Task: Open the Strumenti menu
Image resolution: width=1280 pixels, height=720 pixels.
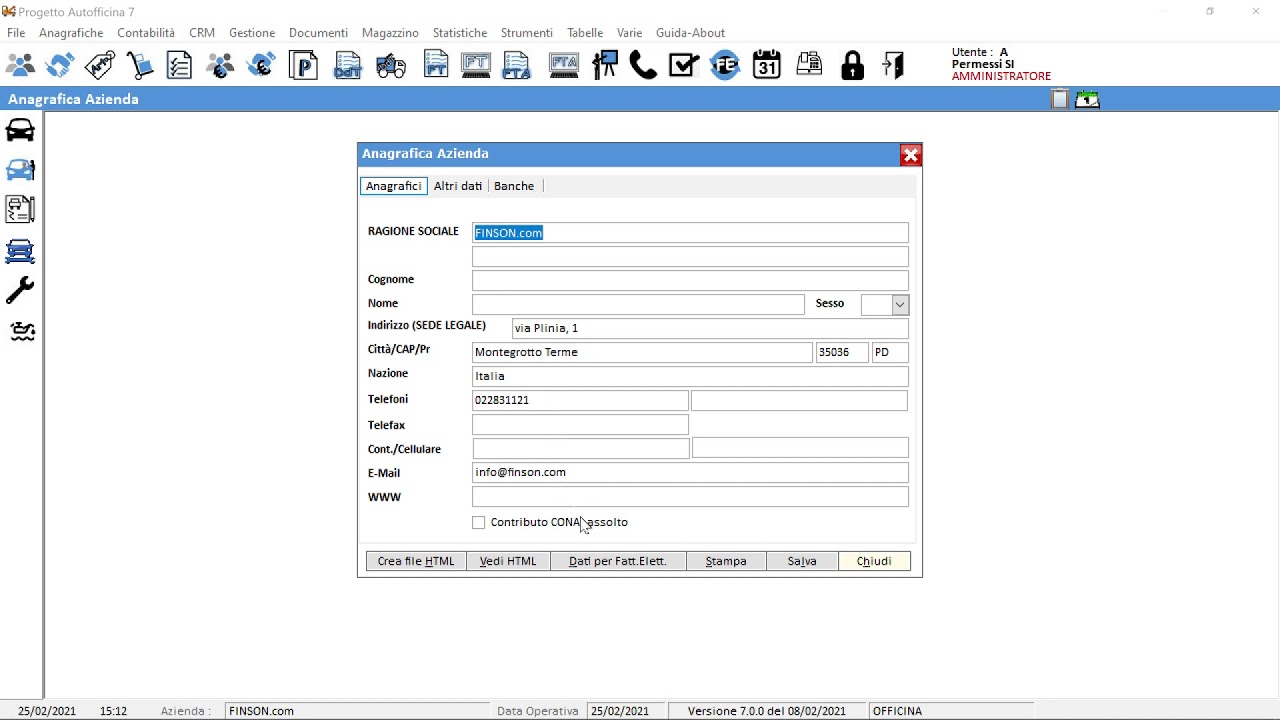Action: (527, 33)
